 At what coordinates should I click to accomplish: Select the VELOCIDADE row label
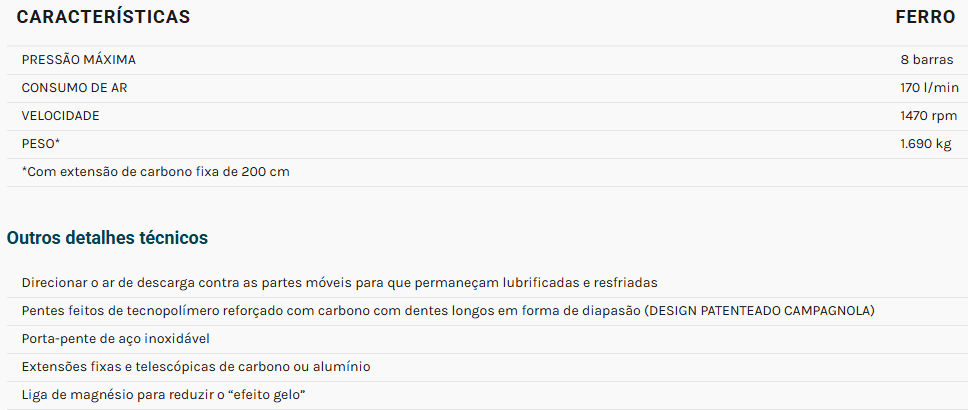click(60, 115)
